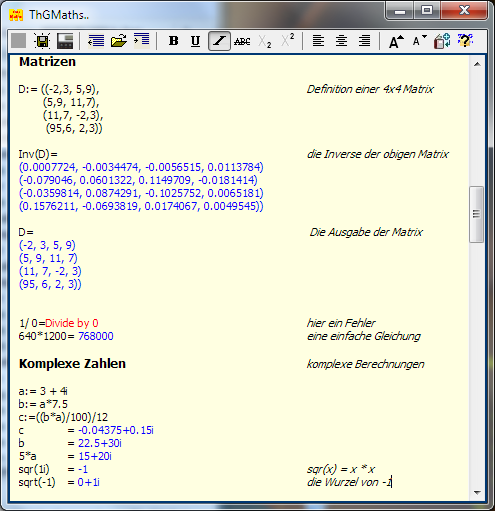The image size is (495, 511).
Task: Click comment 'Die Ausgabe der Matrix'
Action: click(x=366, y=232)
